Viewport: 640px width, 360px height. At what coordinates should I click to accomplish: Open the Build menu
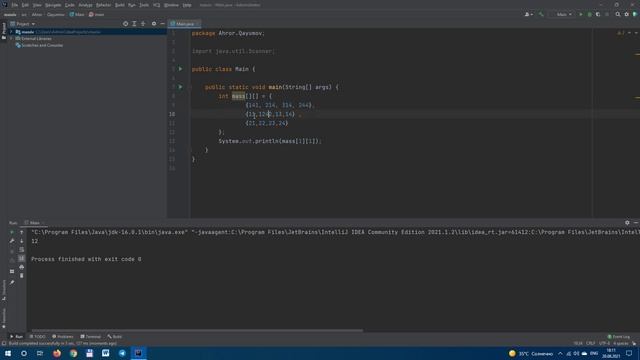[x=120, y=5]
